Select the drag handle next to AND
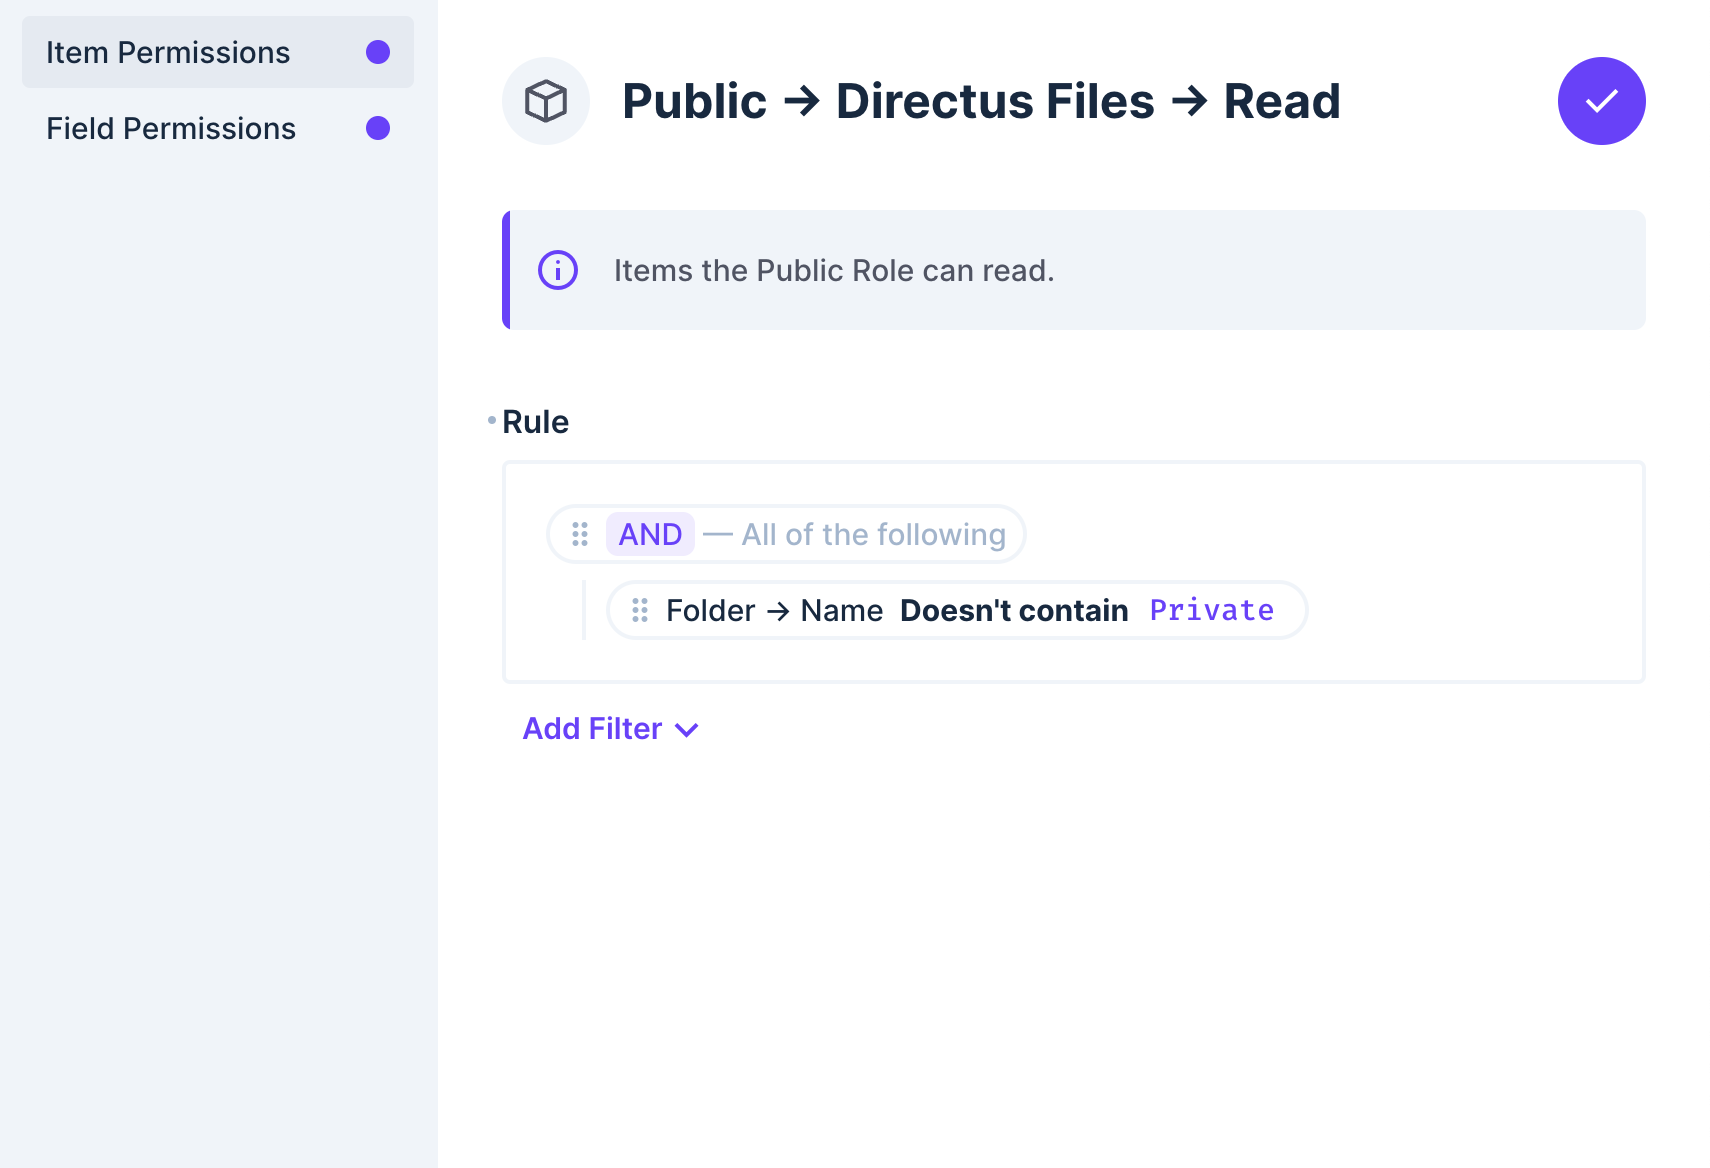This screenshot has width=1710, height=1168. pyautogui.click(x=580, y=534)
